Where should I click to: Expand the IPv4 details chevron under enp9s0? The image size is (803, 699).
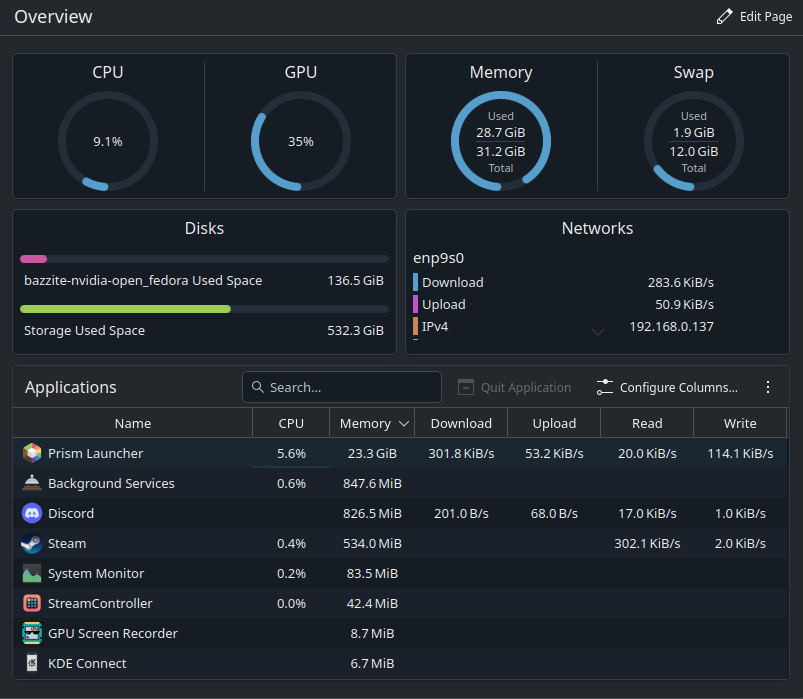click(x=597, y=331)
